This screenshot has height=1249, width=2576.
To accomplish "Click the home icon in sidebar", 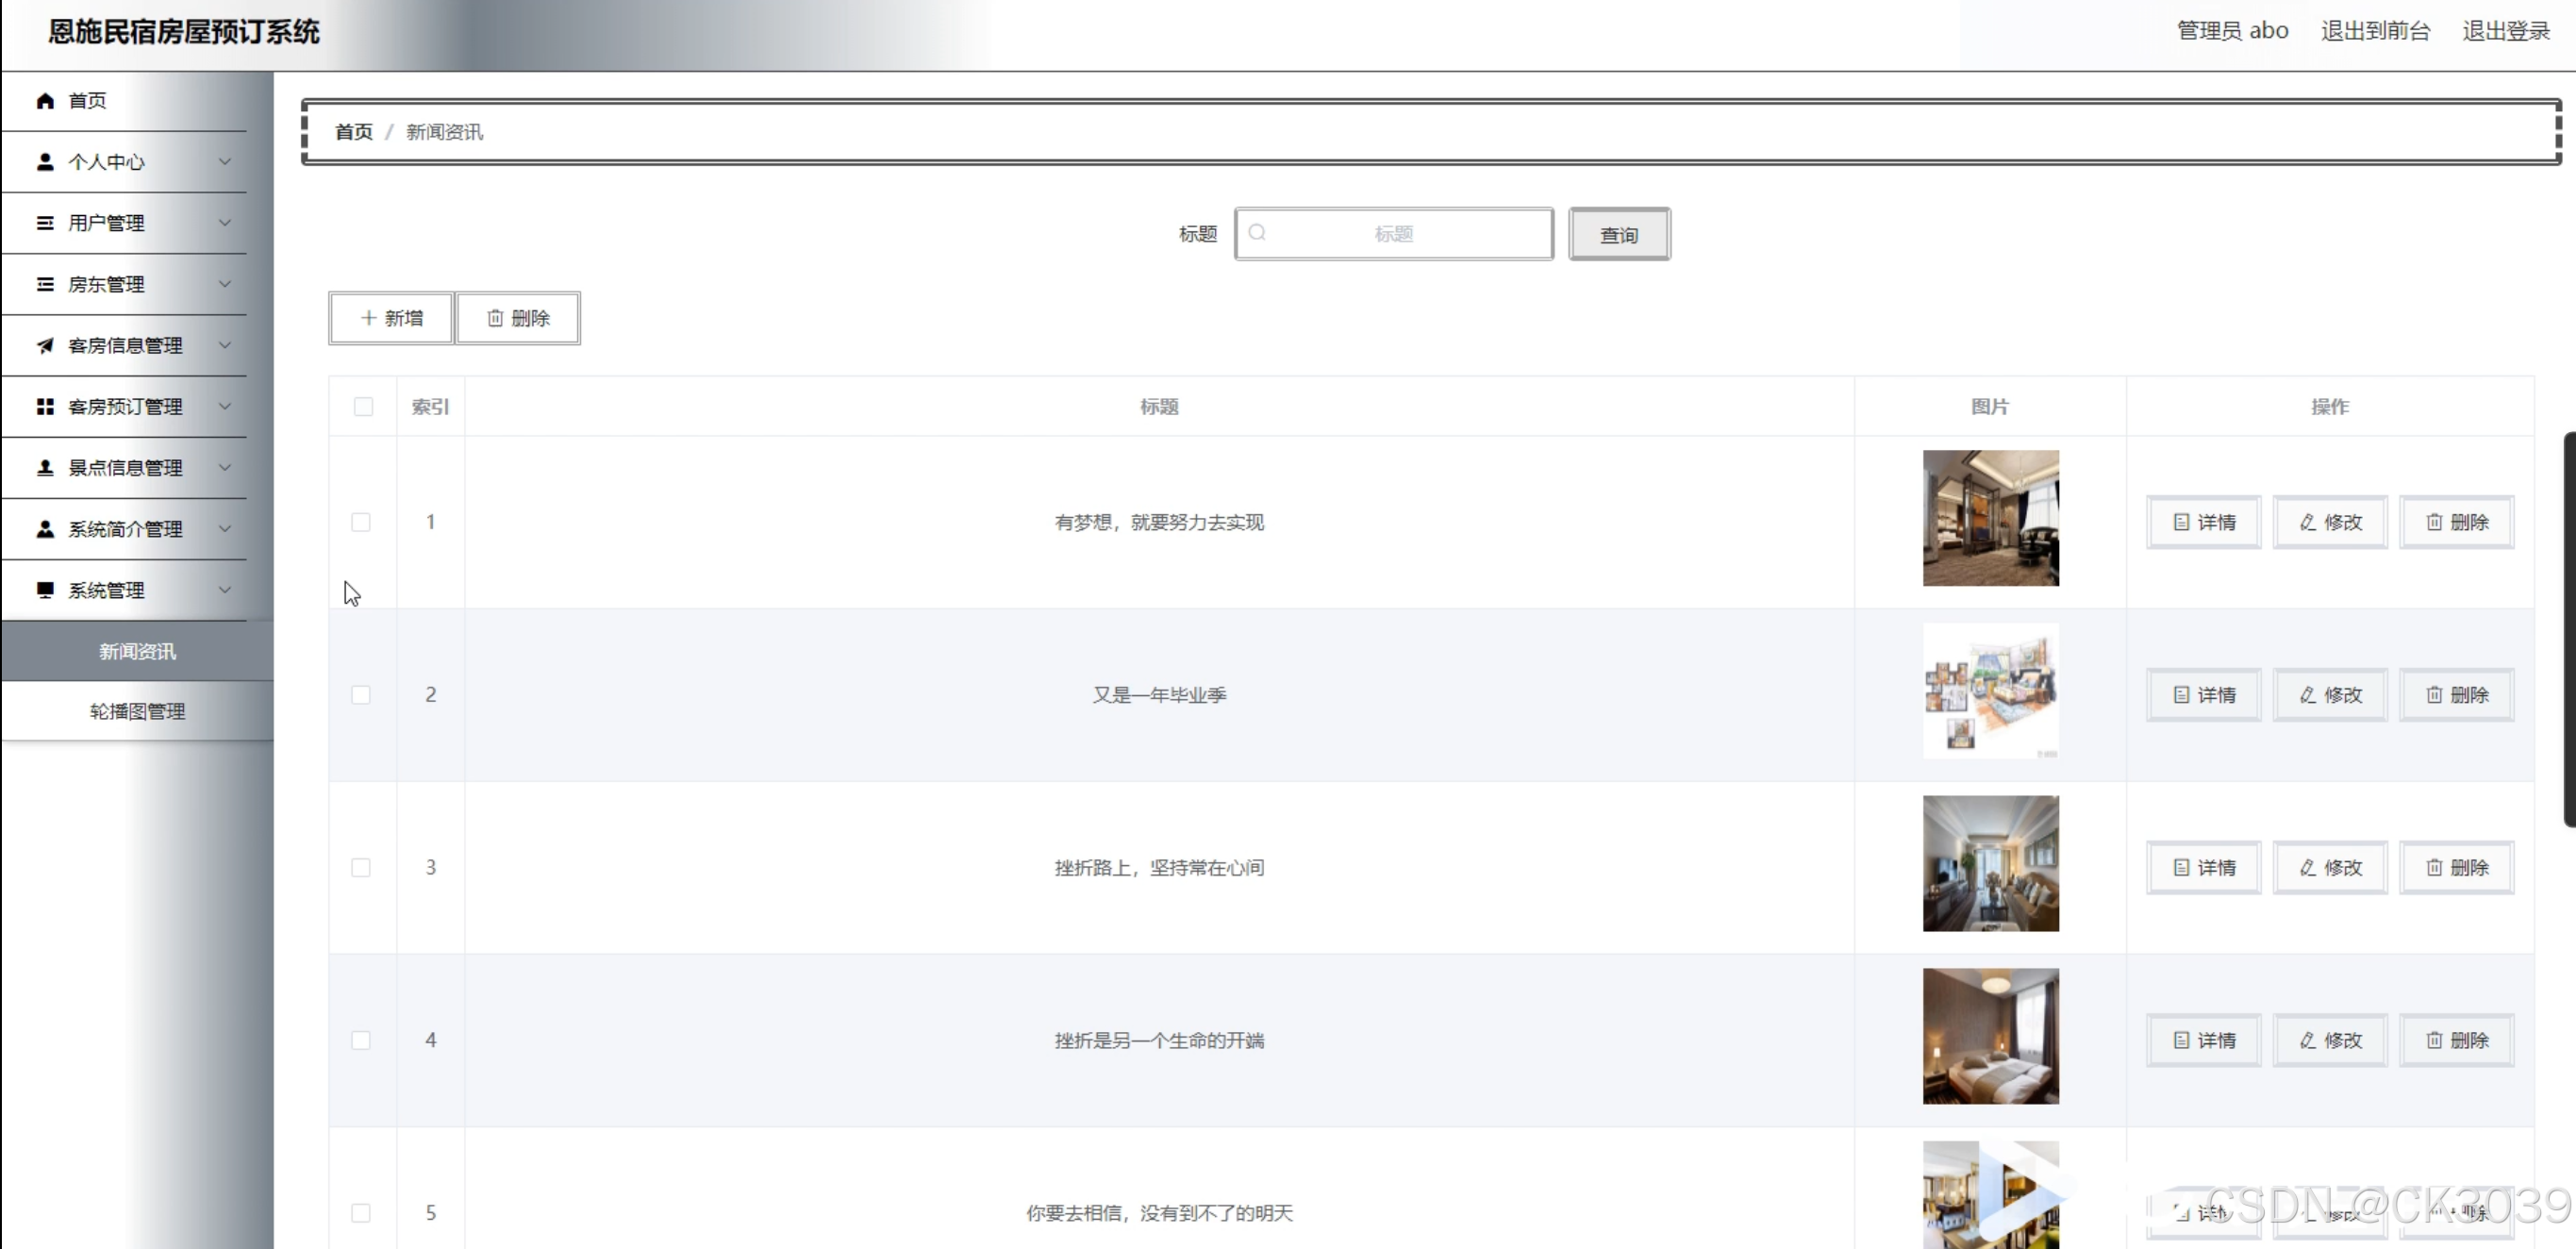I will coord(45,101).
